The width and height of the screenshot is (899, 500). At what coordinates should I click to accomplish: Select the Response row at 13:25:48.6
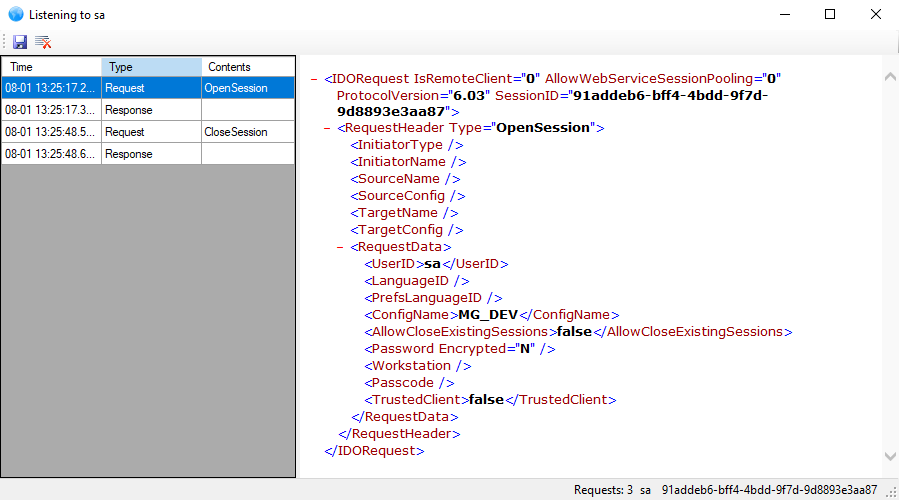point(148,154)
